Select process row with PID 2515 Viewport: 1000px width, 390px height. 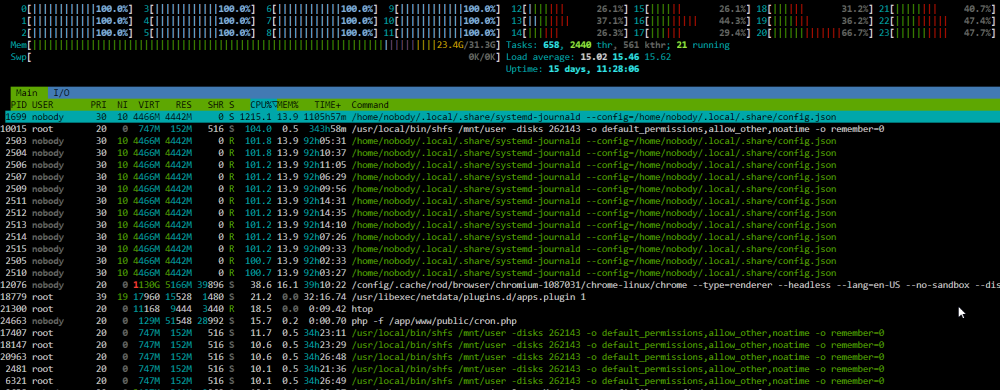click(500, 248)
